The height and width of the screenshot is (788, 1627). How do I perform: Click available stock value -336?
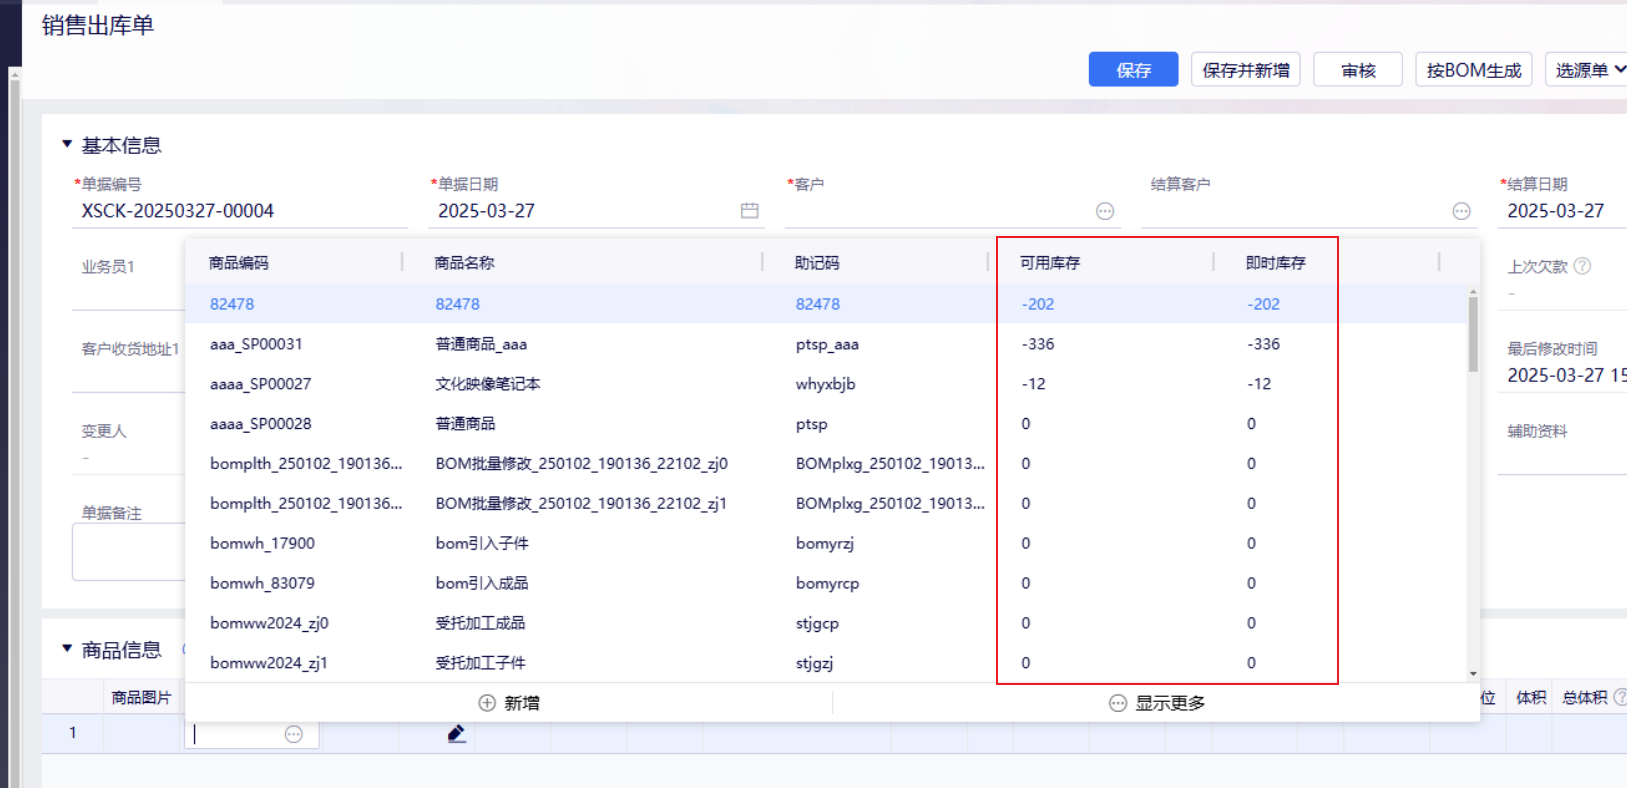pyautogui.click(x=1038, y=344)
